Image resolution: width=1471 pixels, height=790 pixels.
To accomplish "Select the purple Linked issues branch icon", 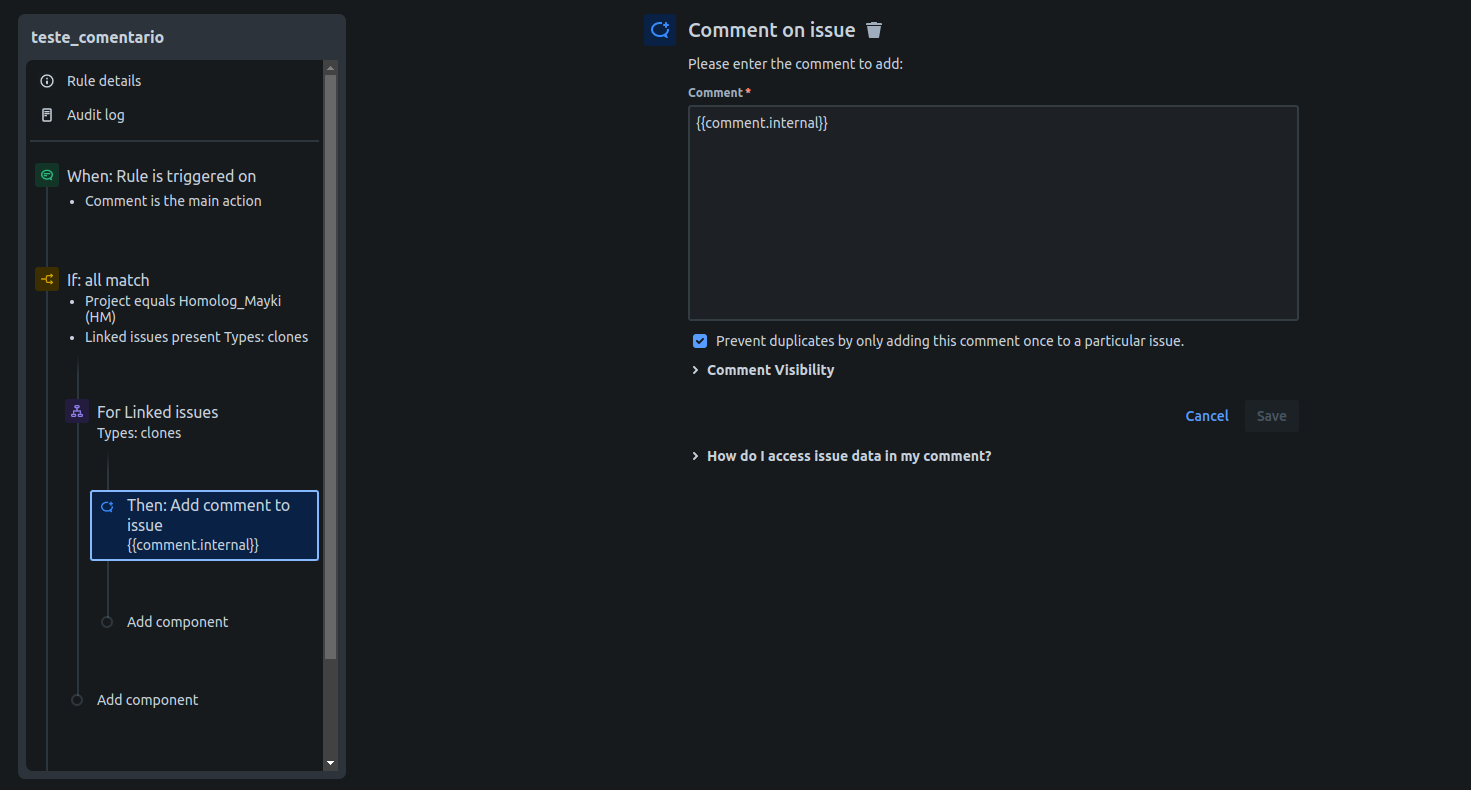I will click(77, 411).
